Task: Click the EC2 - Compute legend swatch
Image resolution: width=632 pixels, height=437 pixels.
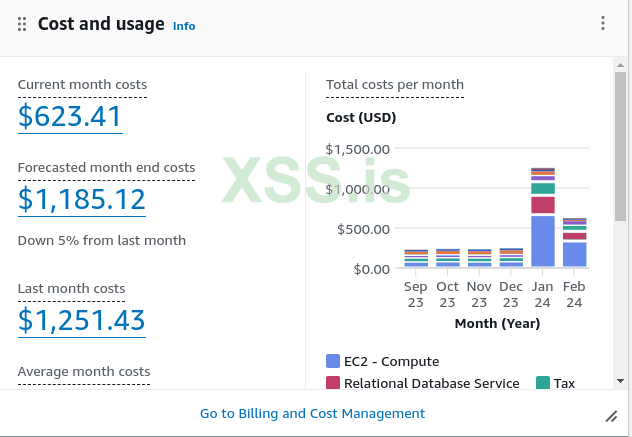Action: click(x=333, y=361)
